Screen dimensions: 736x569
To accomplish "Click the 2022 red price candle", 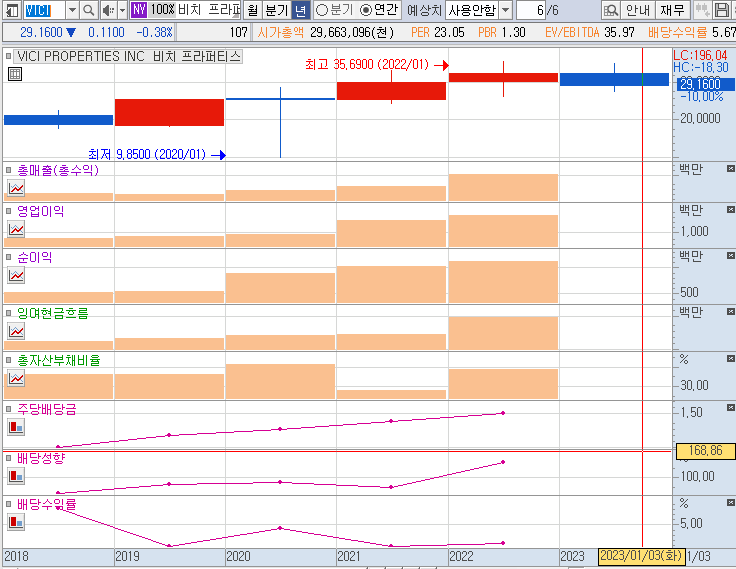I will click(x=503, y=78).
